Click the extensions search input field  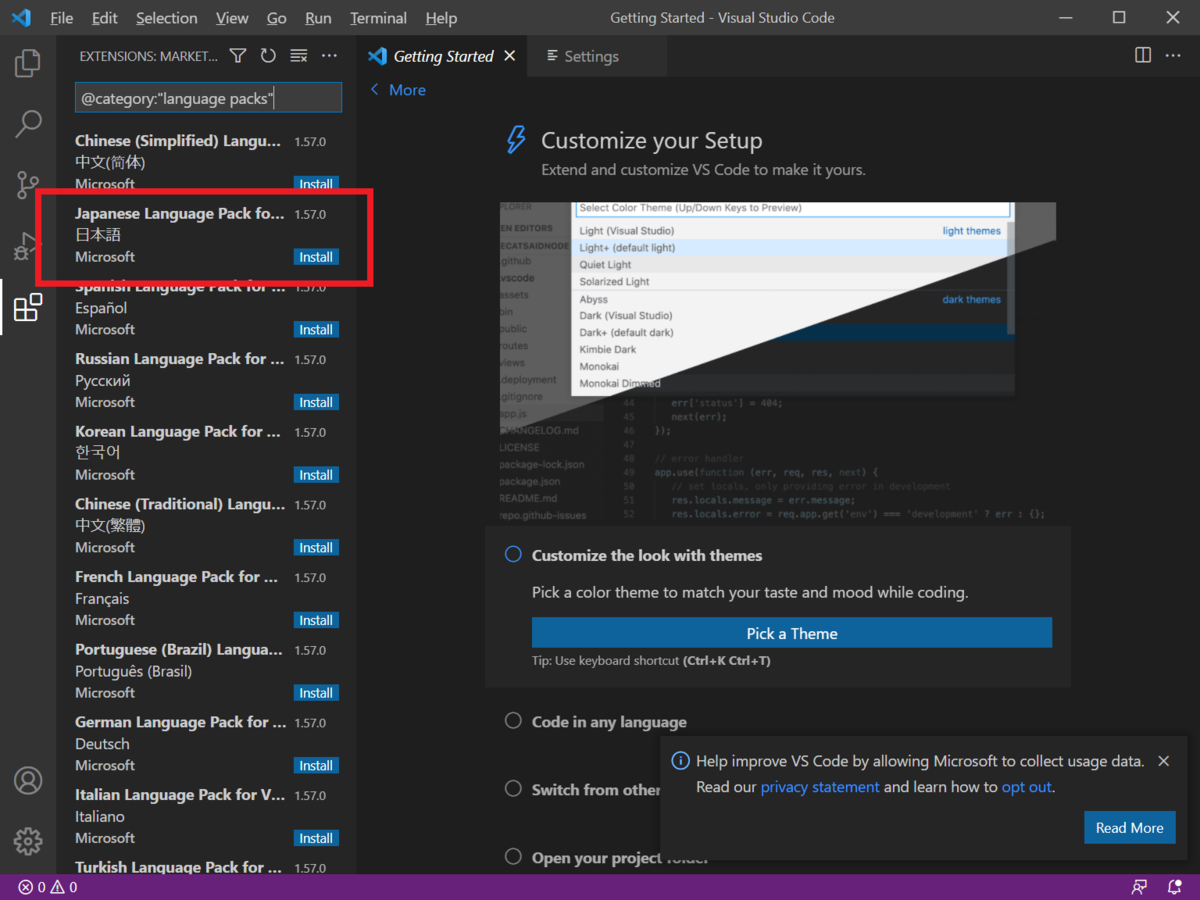[208, 97]
